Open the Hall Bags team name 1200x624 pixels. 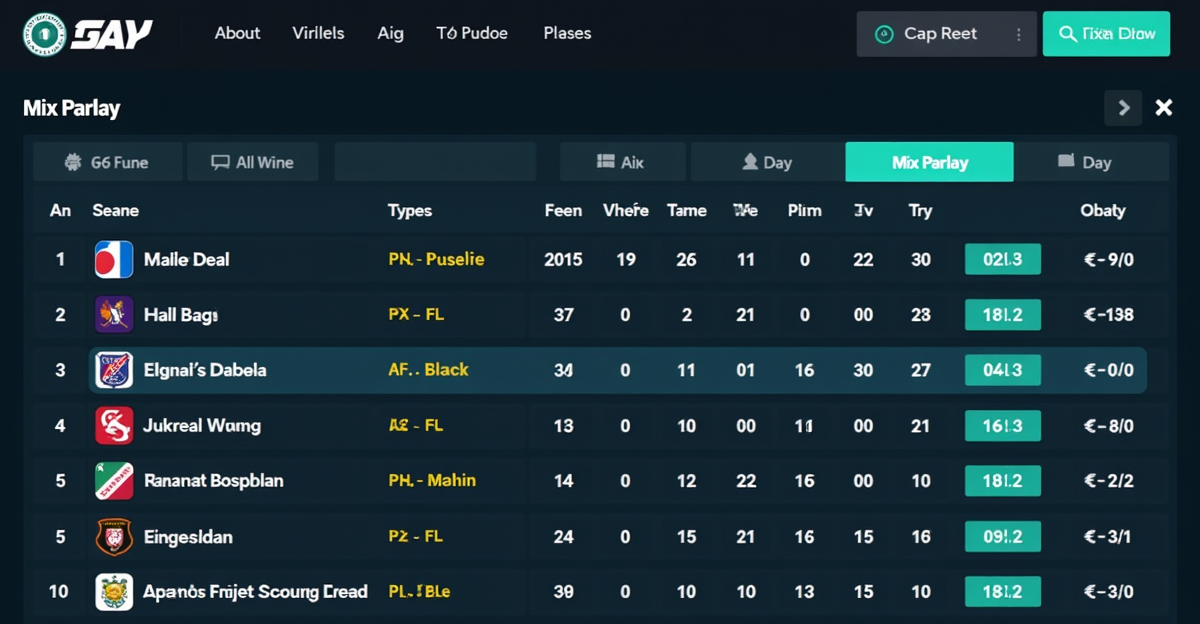(181, 315)
